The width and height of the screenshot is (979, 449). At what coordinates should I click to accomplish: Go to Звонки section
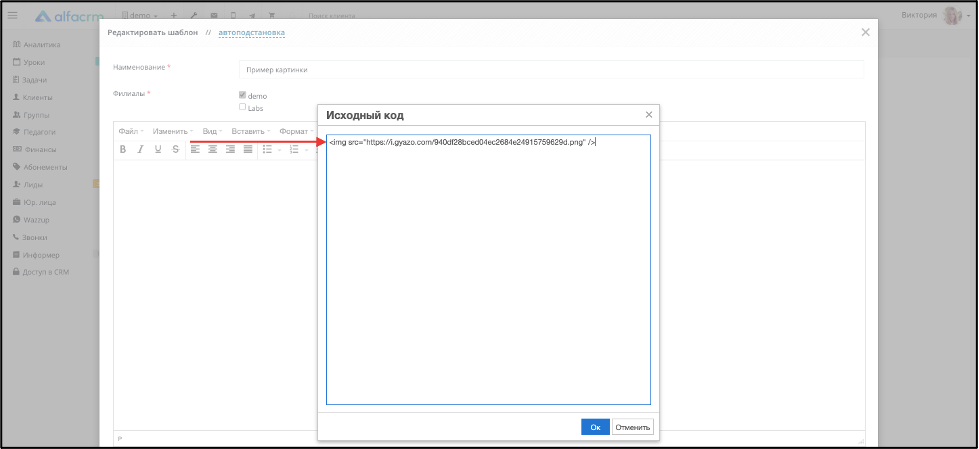tap(30, 237)
